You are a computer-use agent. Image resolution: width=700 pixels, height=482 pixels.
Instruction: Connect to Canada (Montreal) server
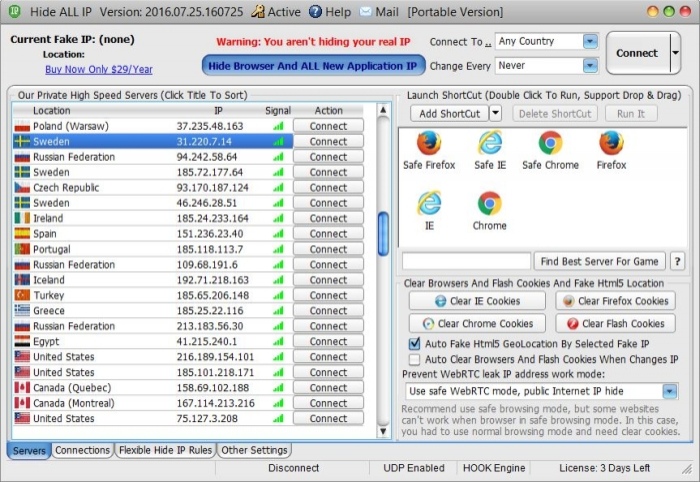329,403
